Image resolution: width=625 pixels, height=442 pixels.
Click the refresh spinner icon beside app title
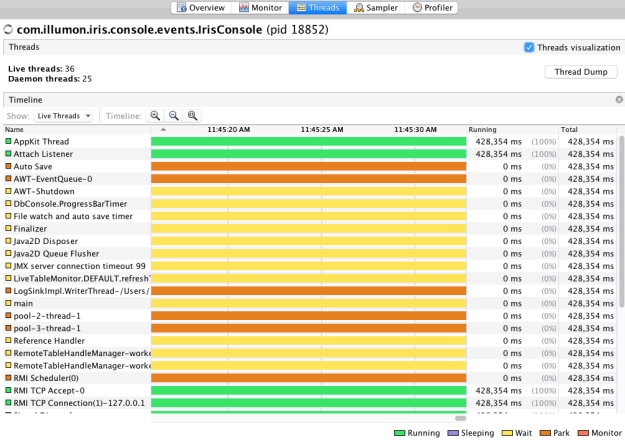pos(8,30)
